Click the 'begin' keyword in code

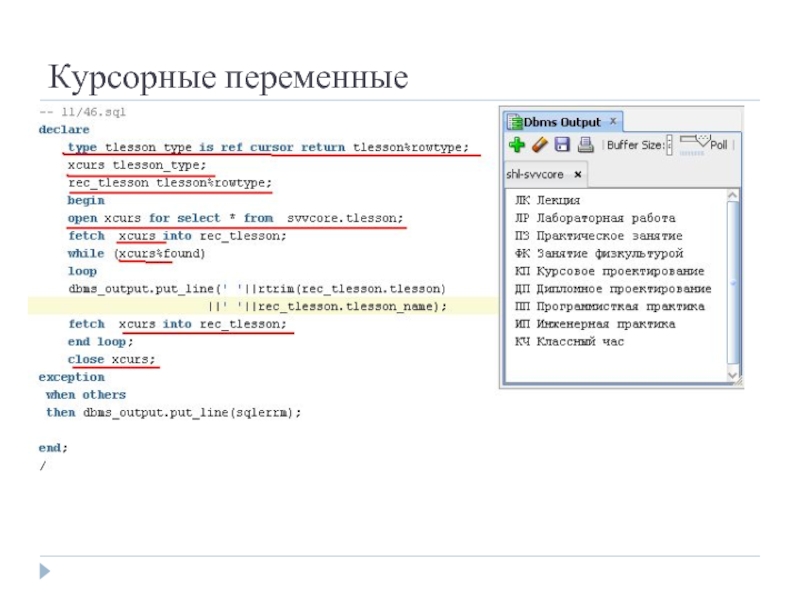point(86,201)
